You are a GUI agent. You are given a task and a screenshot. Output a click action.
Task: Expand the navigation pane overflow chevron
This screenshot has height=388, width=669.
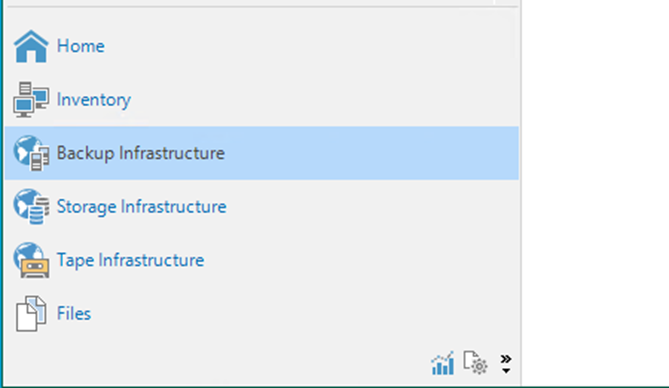click(506, 364)
